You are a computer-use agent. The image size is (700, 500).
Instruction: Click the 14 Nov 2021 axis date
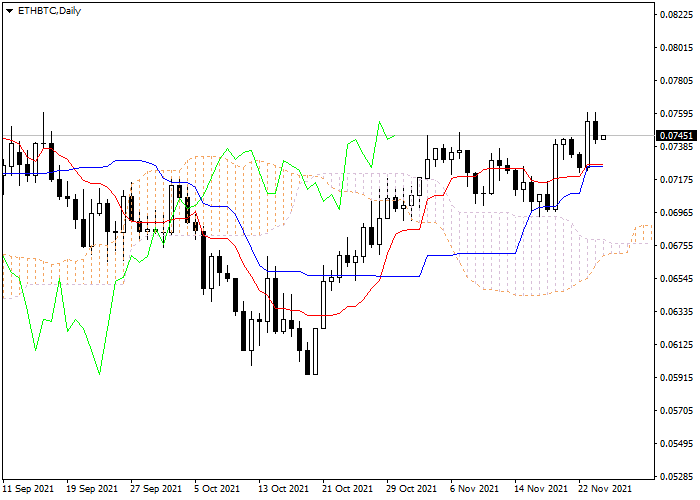pyautogui.click(x=539, y=489)
